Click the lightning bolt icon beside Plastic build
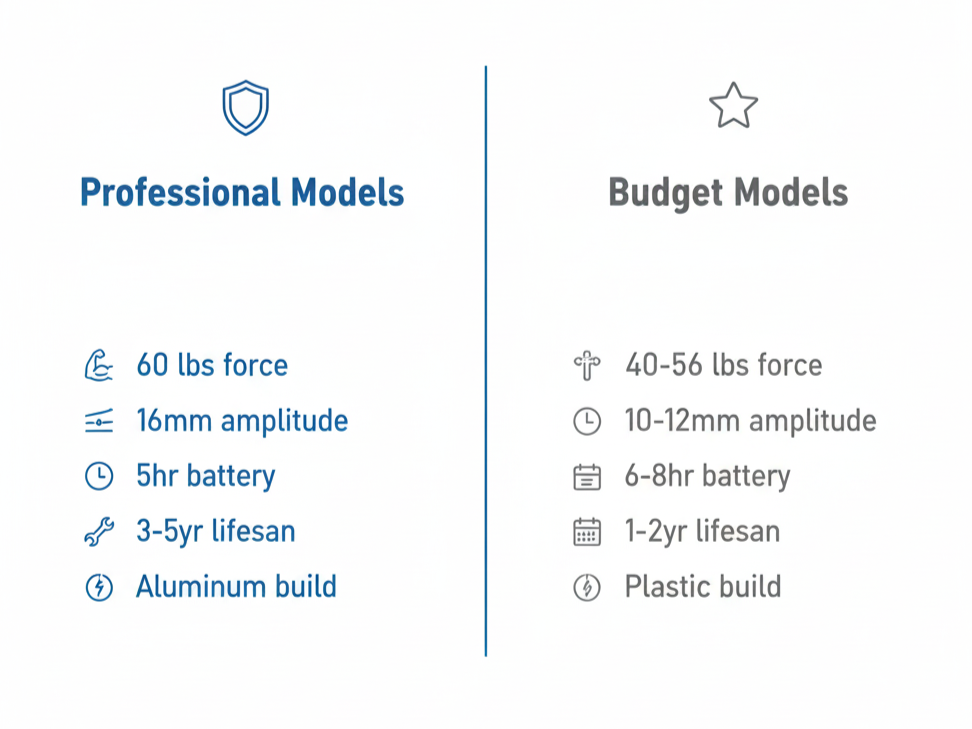This screenshot has height=729, width=972. pyautogui.click(x=587, y=587)
